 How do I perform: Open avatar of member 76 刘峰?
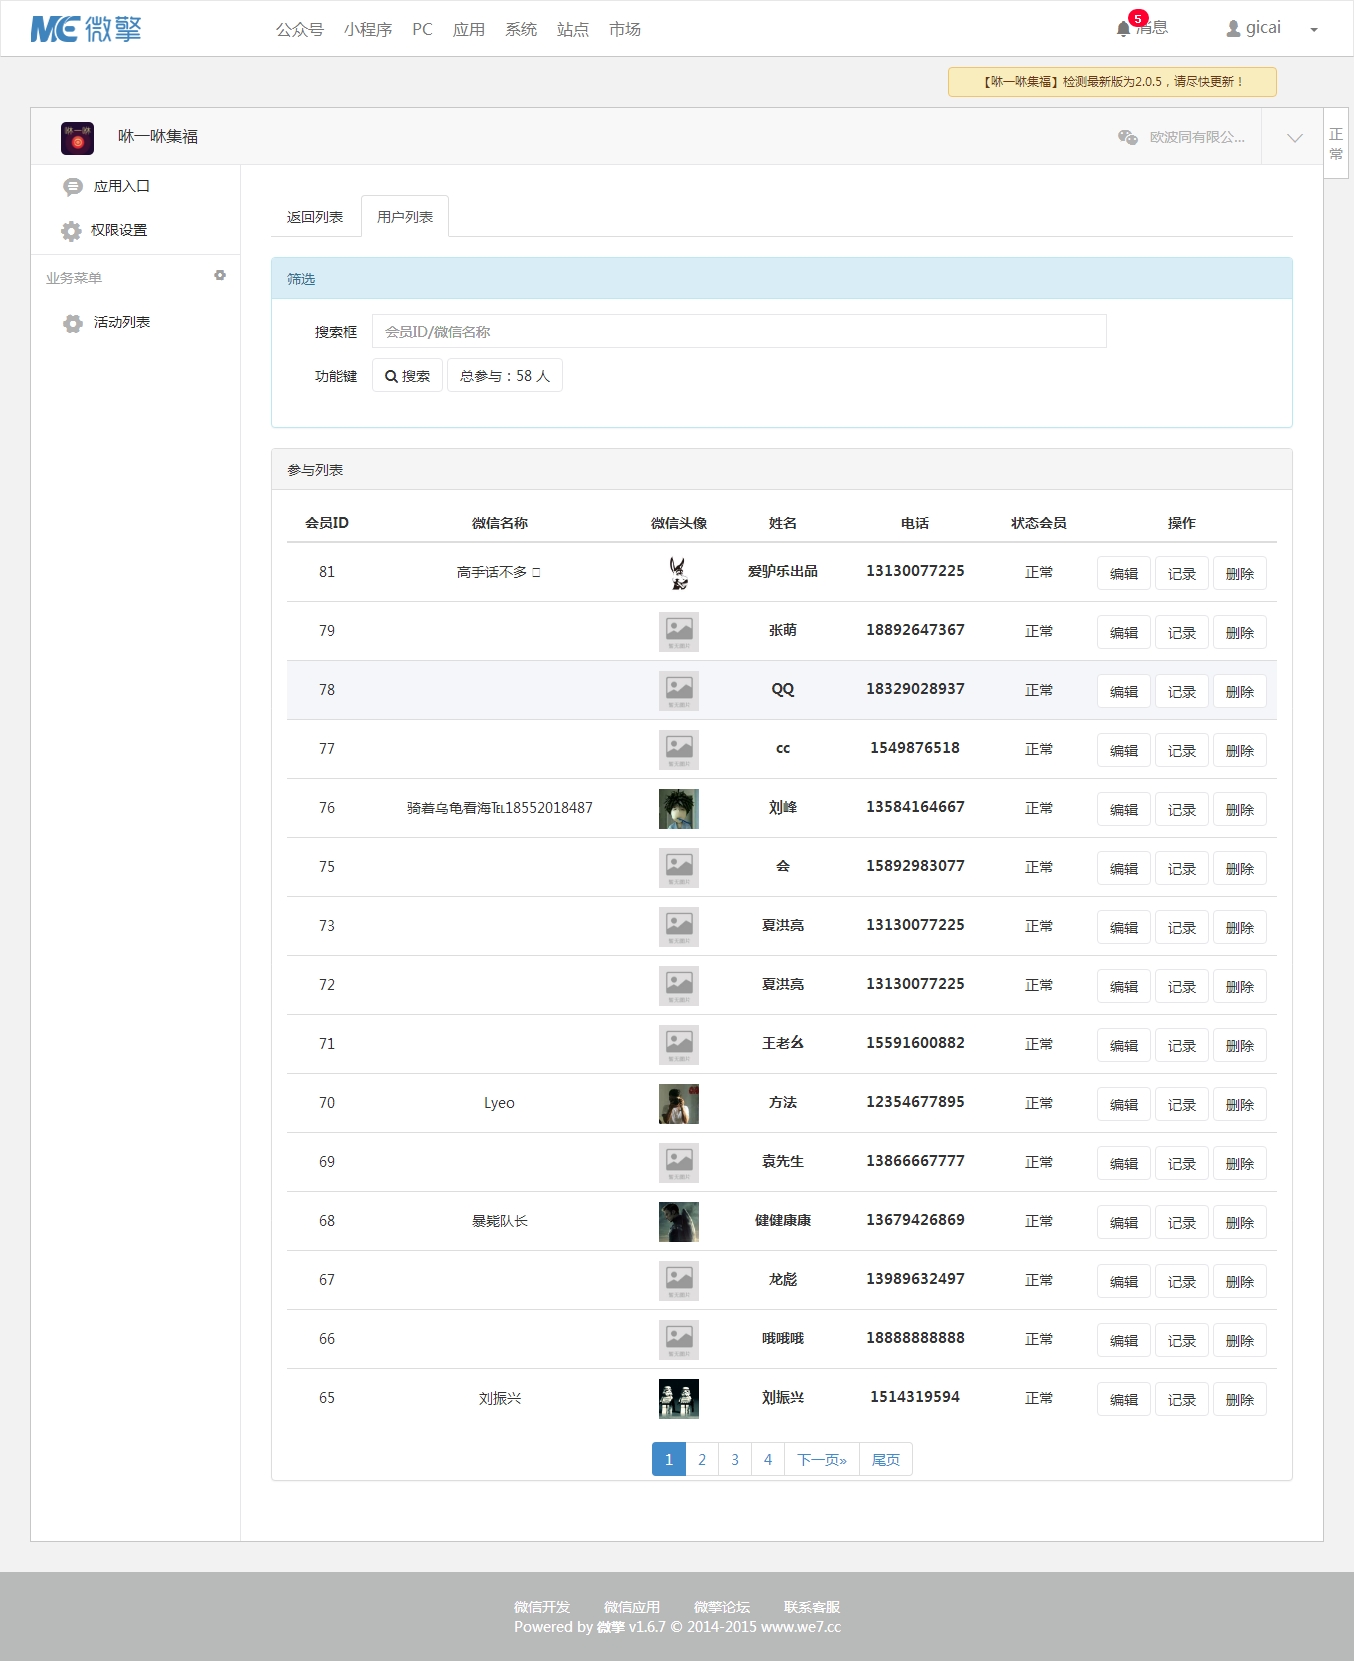pyautogui.click(x=679, y=809)
